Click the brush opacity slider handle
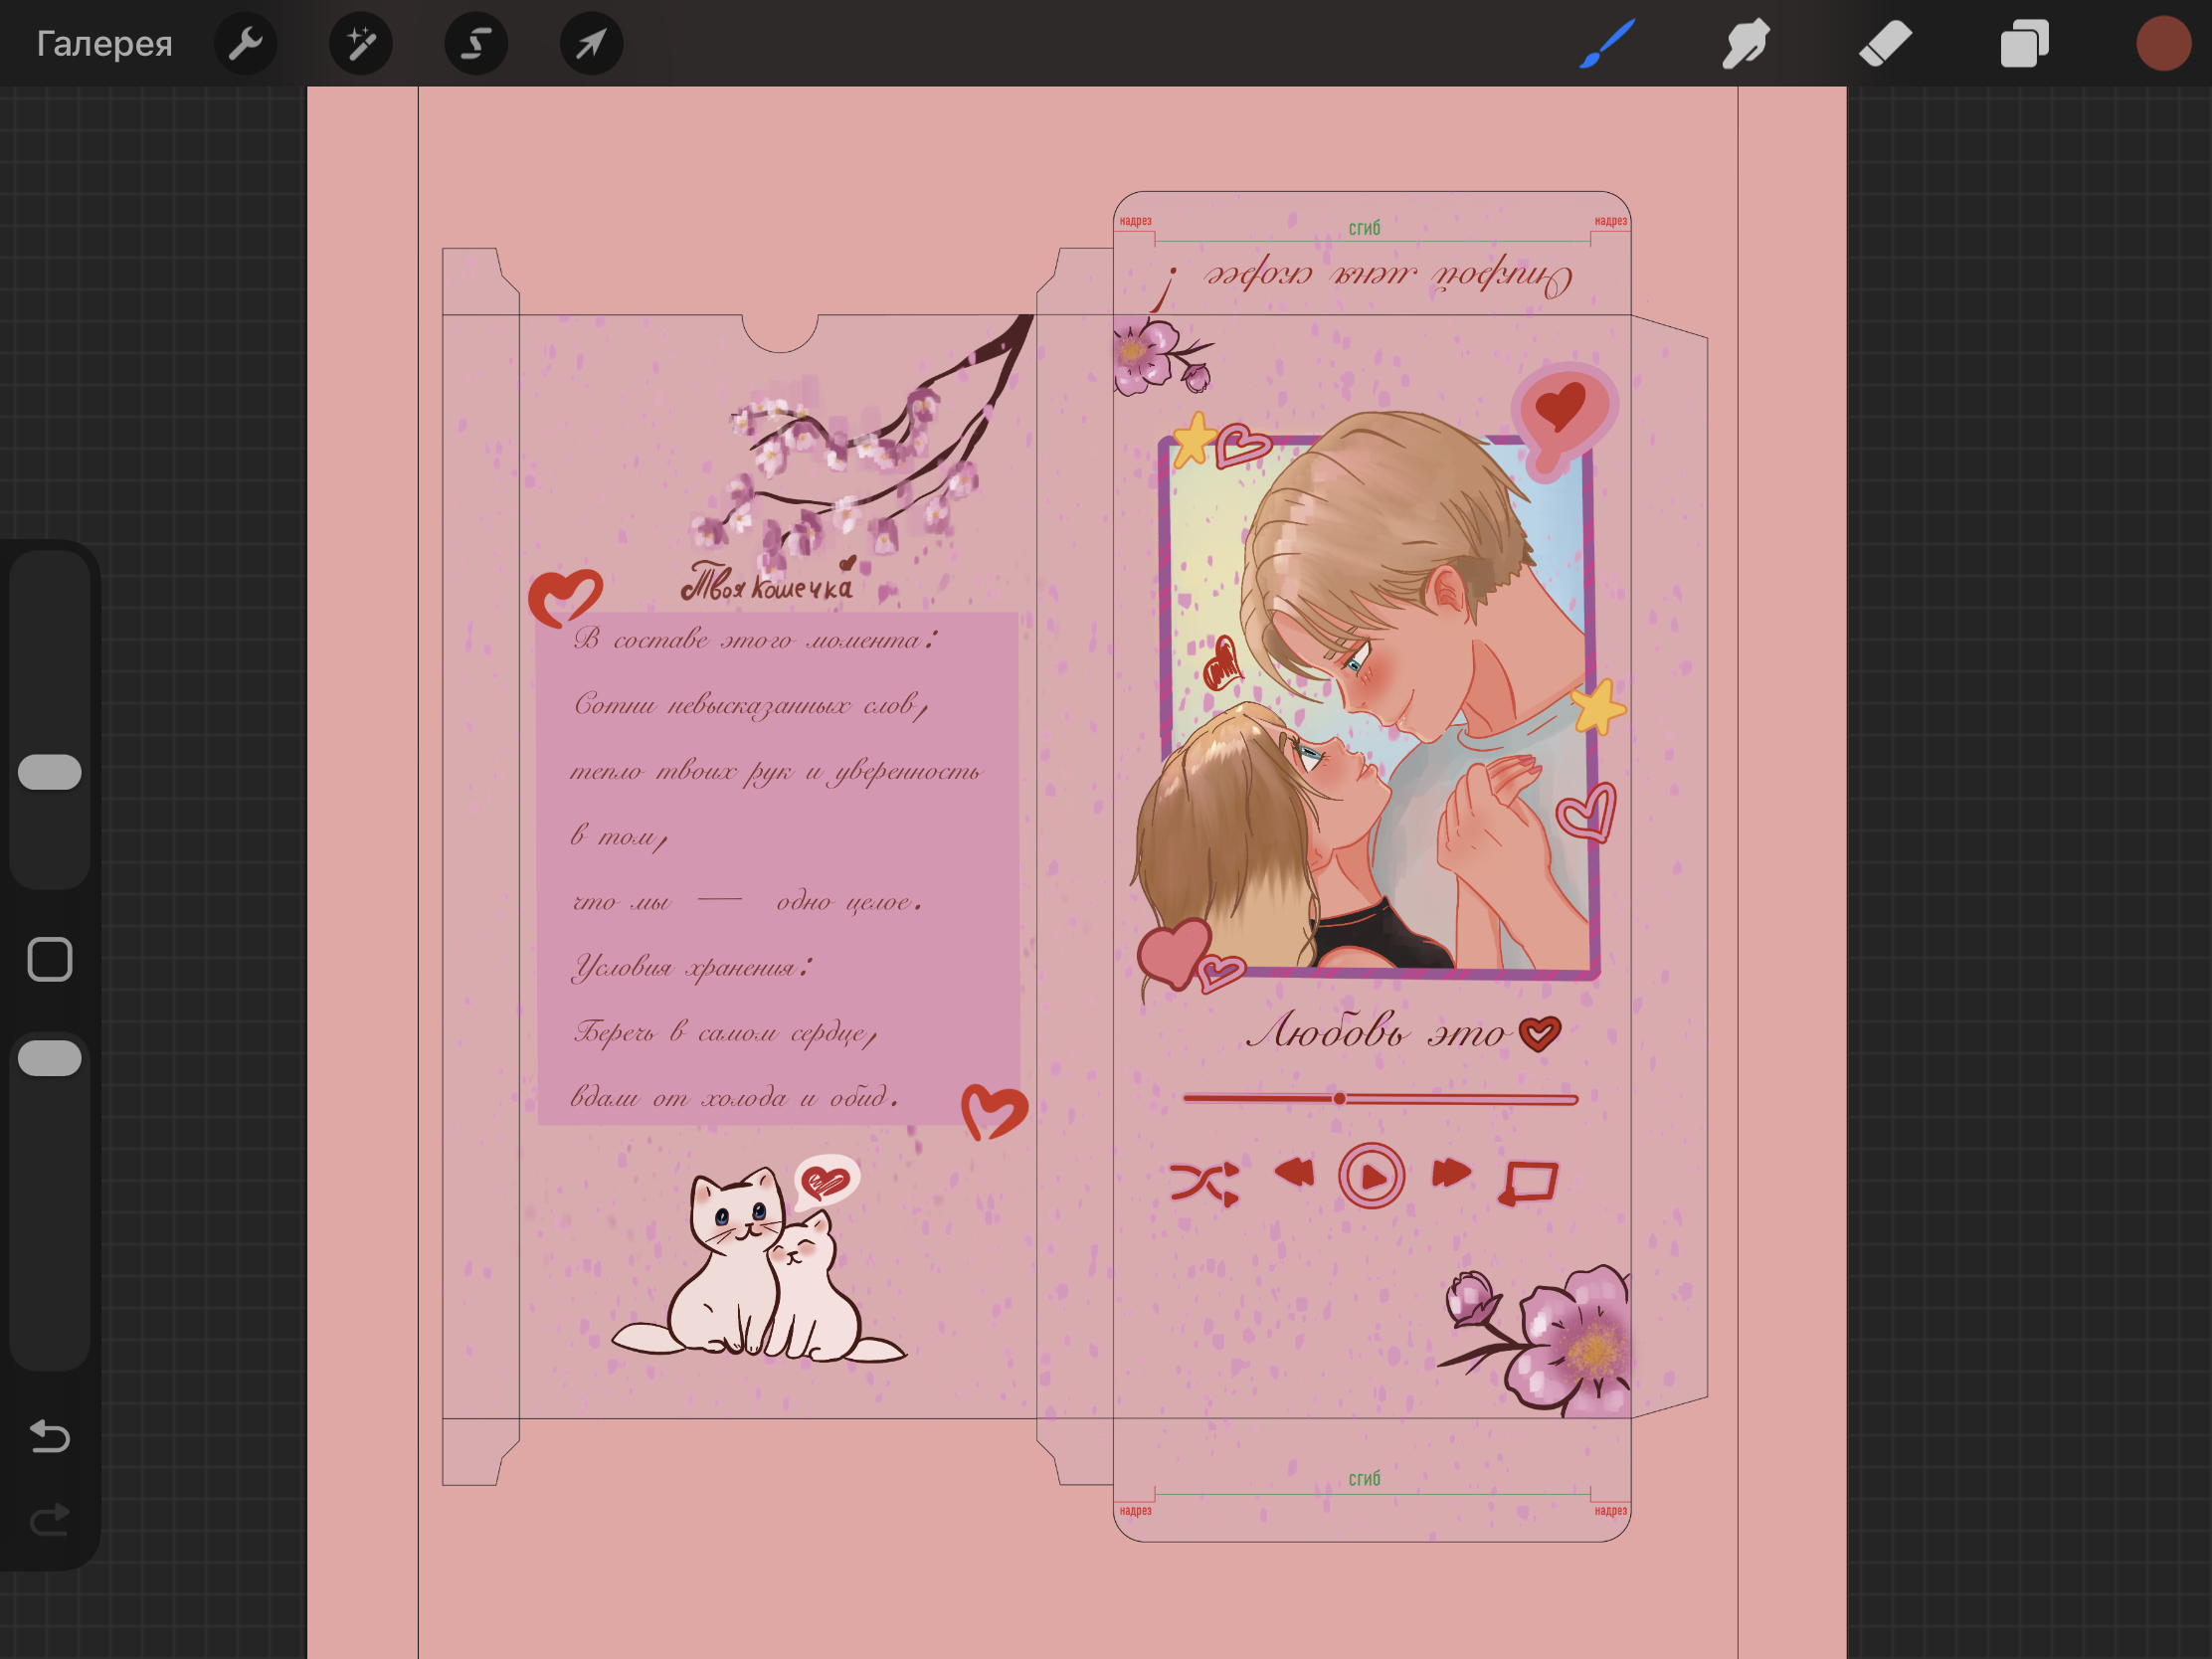This screenshot has height=1659, width=2212. coord(50,1058)
